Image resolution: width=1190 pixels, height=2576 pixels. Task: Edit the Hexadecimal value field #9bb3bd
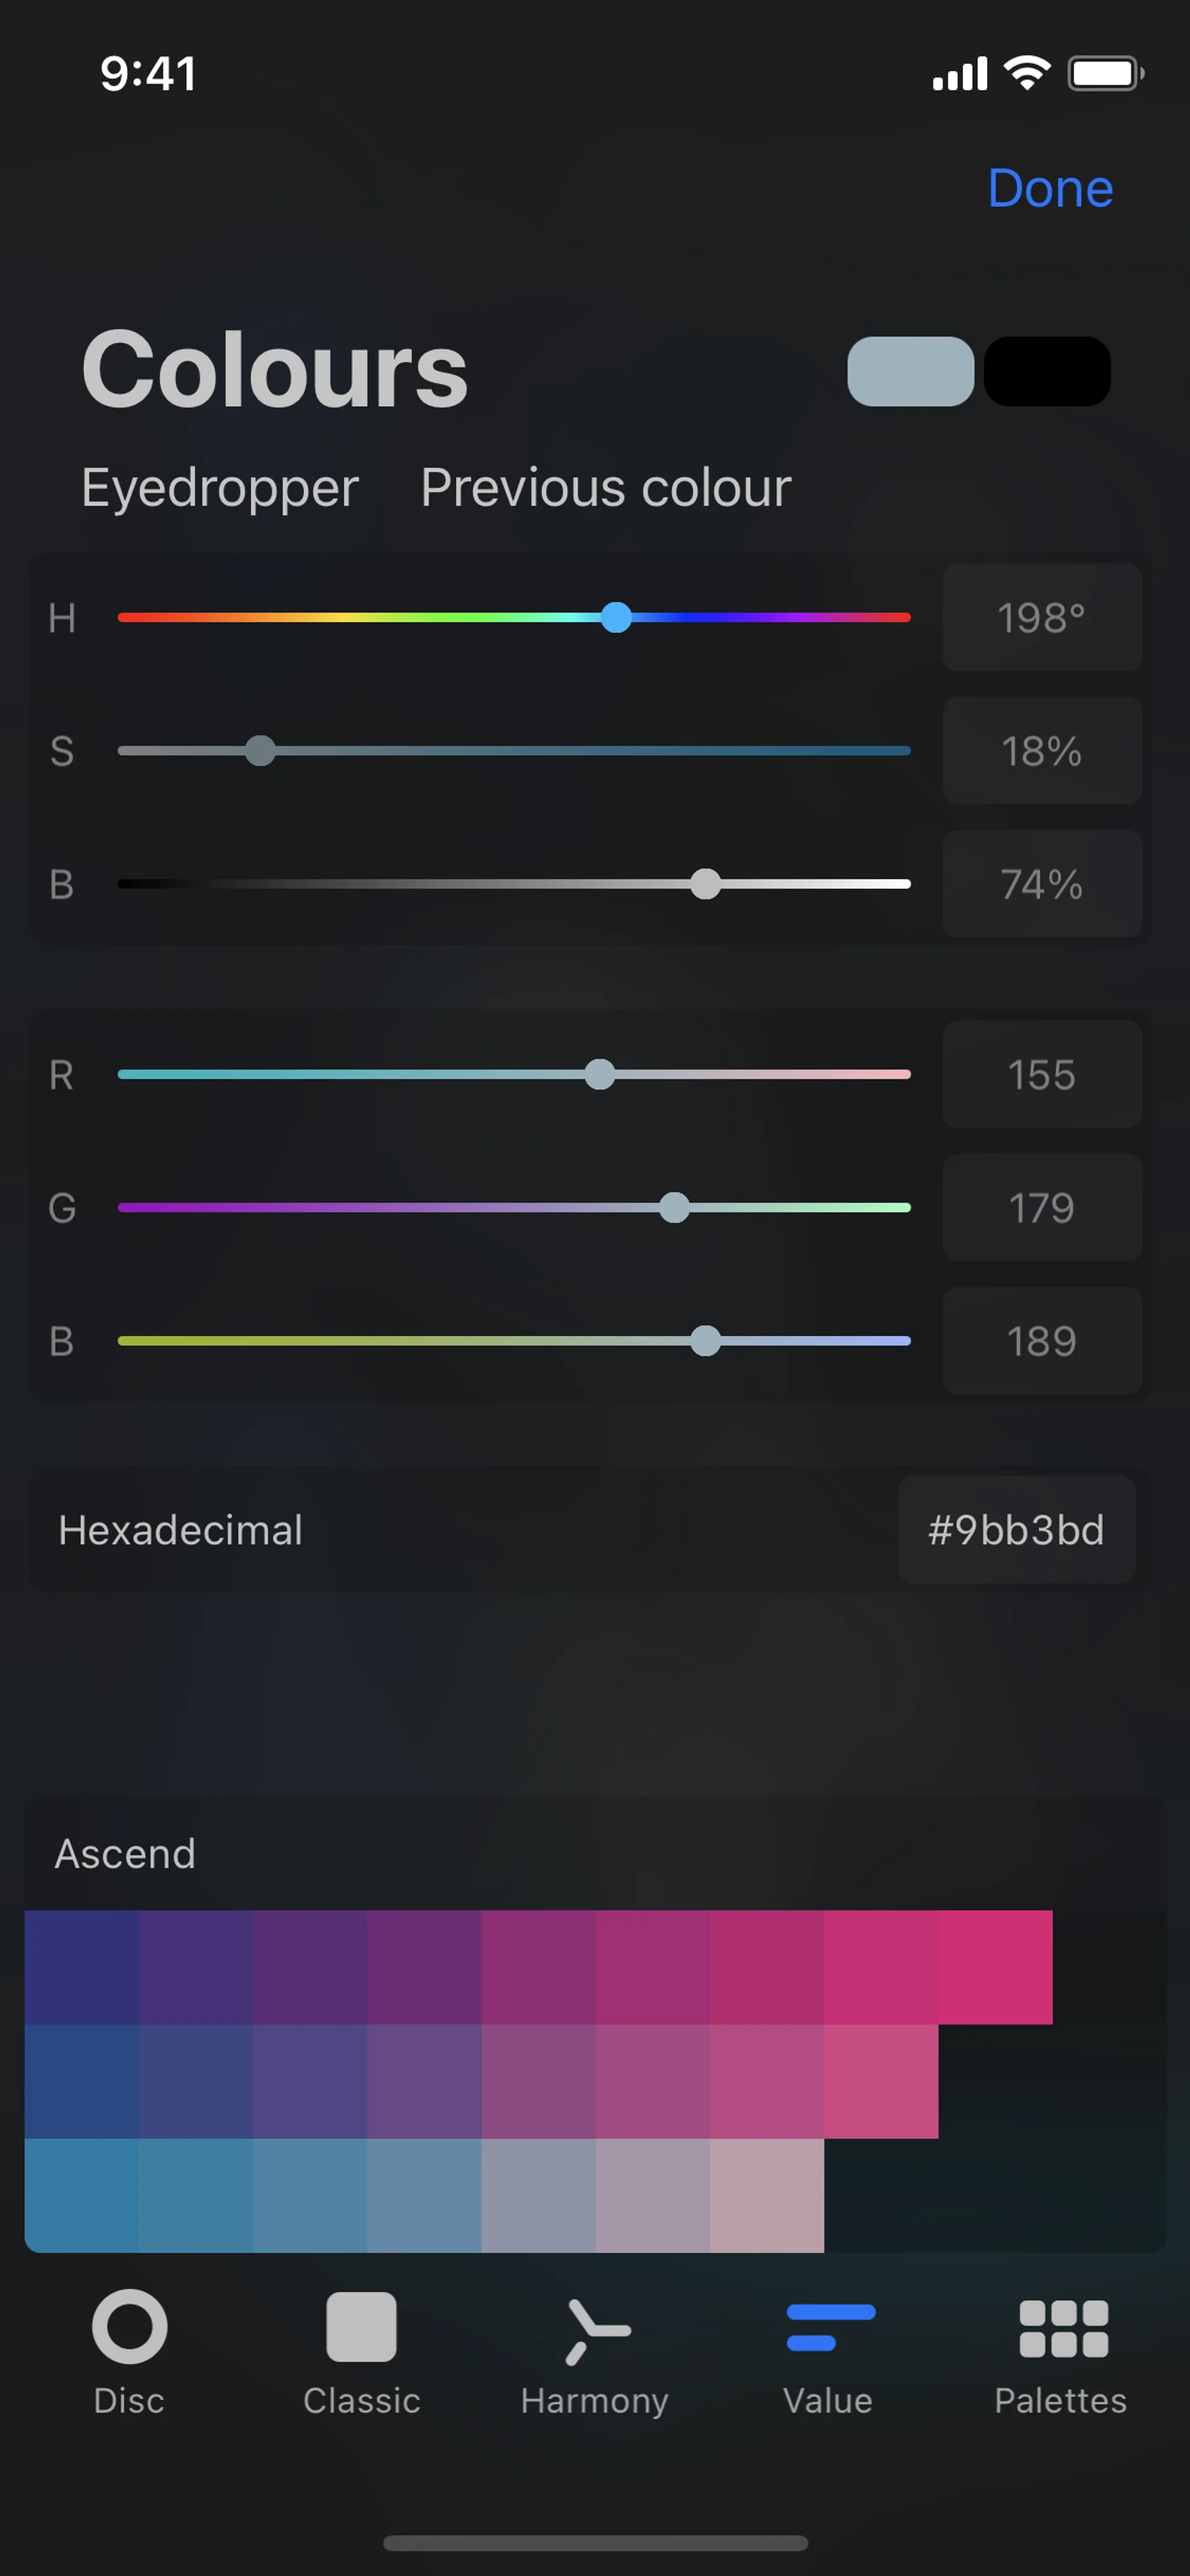(x=1016, y=1529)
